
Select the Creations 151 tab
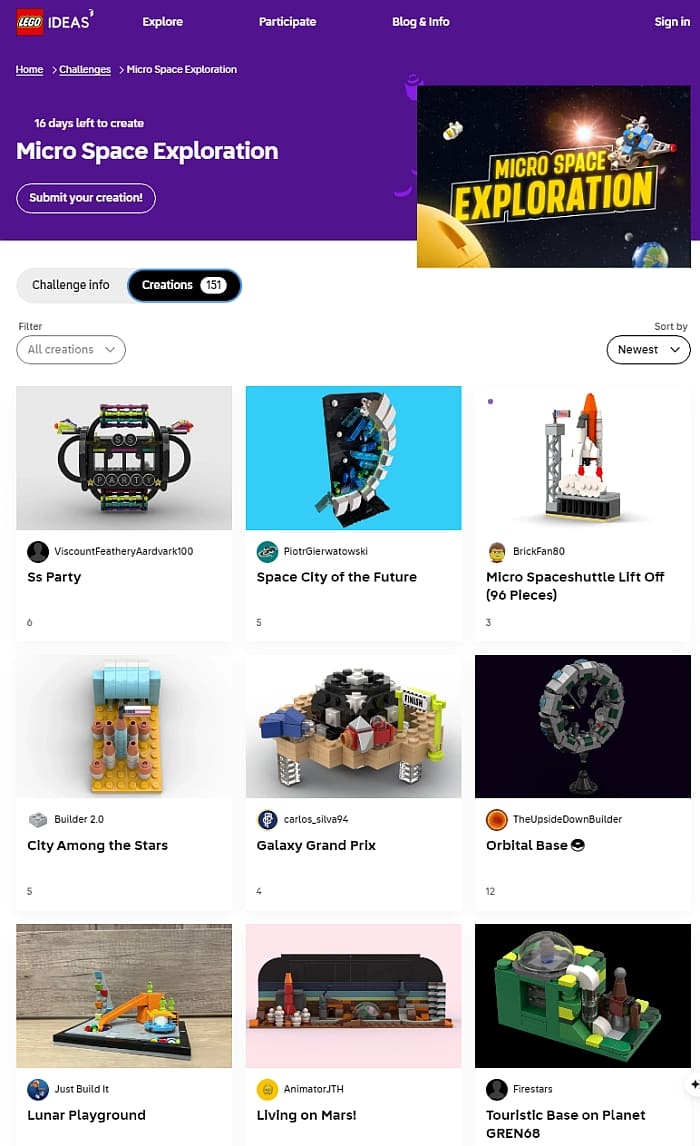click(x=184, y=285)
